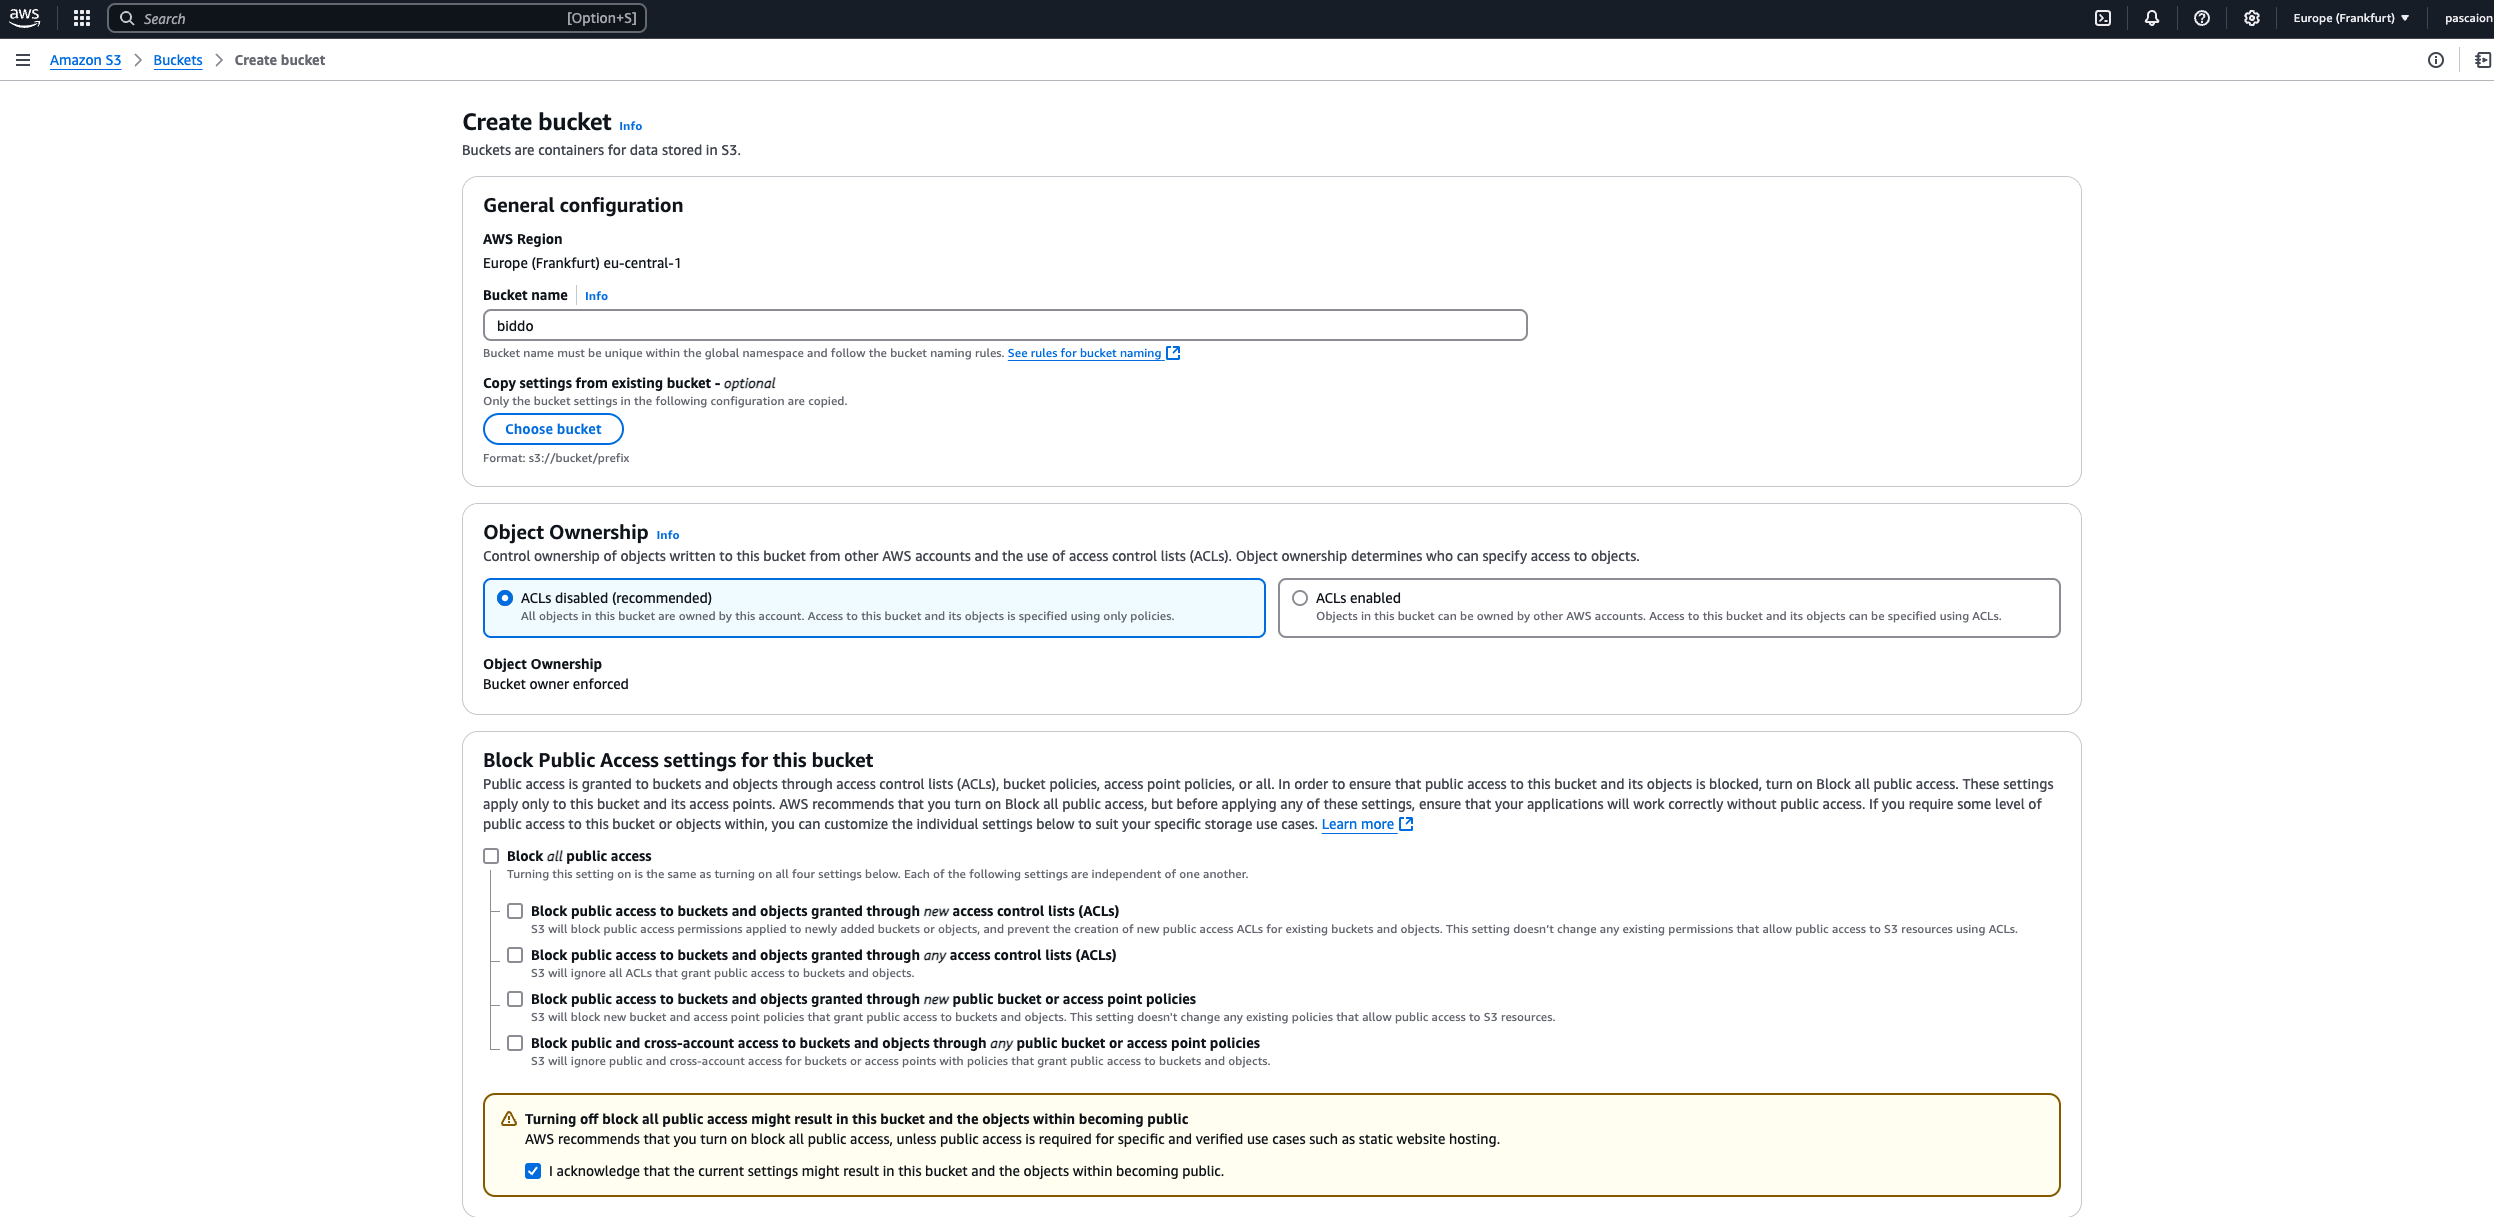The width and height of the screenshot is (2494, 1217).
Task: Click Info link next to Object Ownership
Action: click(668, 535)
